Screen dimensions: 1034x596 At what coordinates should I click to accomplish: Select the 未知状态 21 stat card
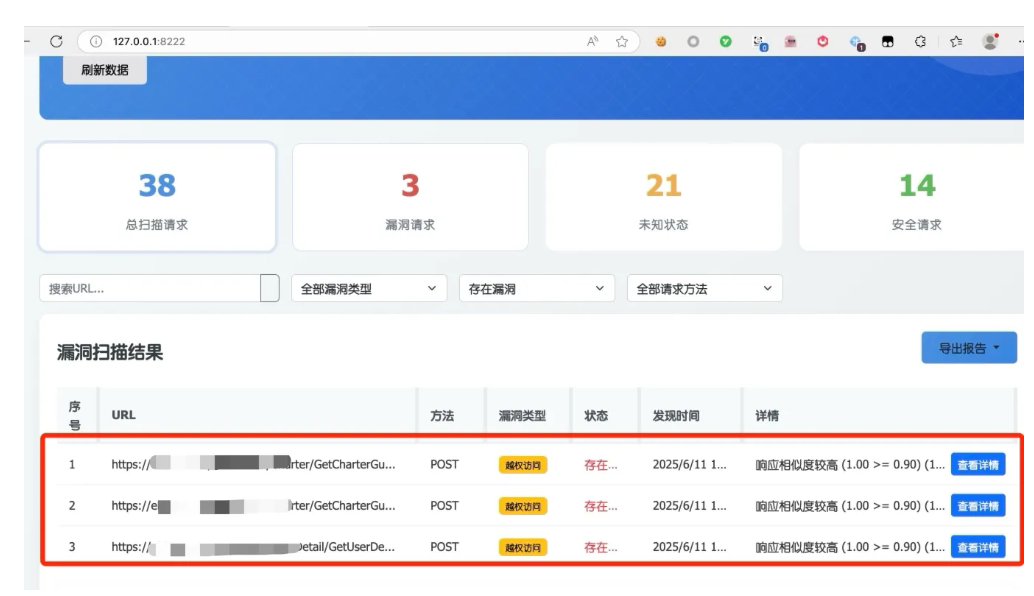(x=663, y=197)
